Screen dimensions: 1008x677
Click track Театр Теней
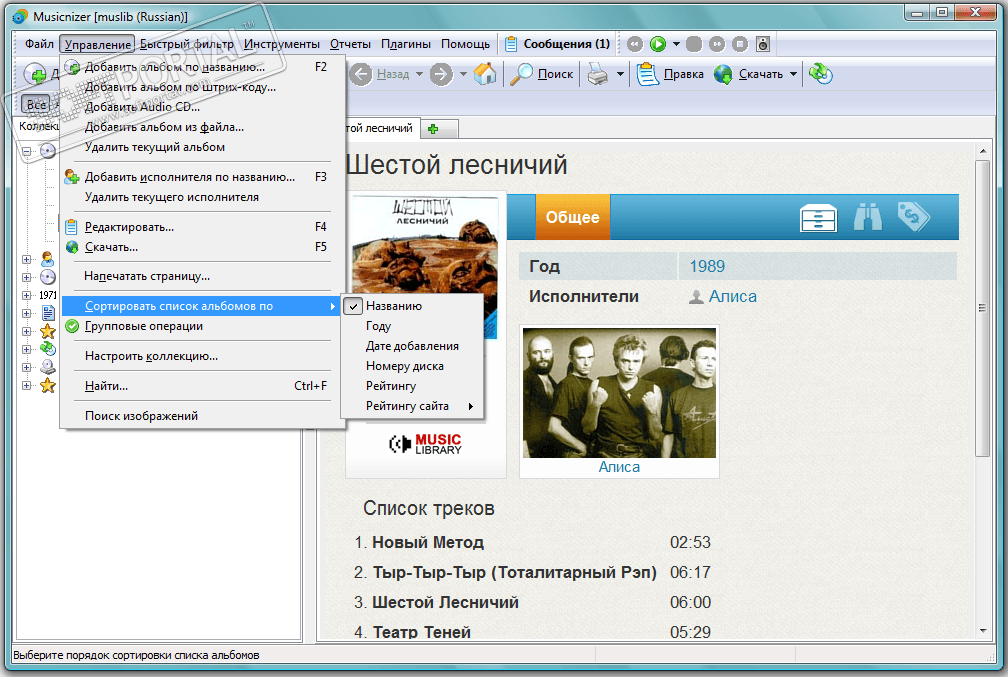tap(422, 632)
